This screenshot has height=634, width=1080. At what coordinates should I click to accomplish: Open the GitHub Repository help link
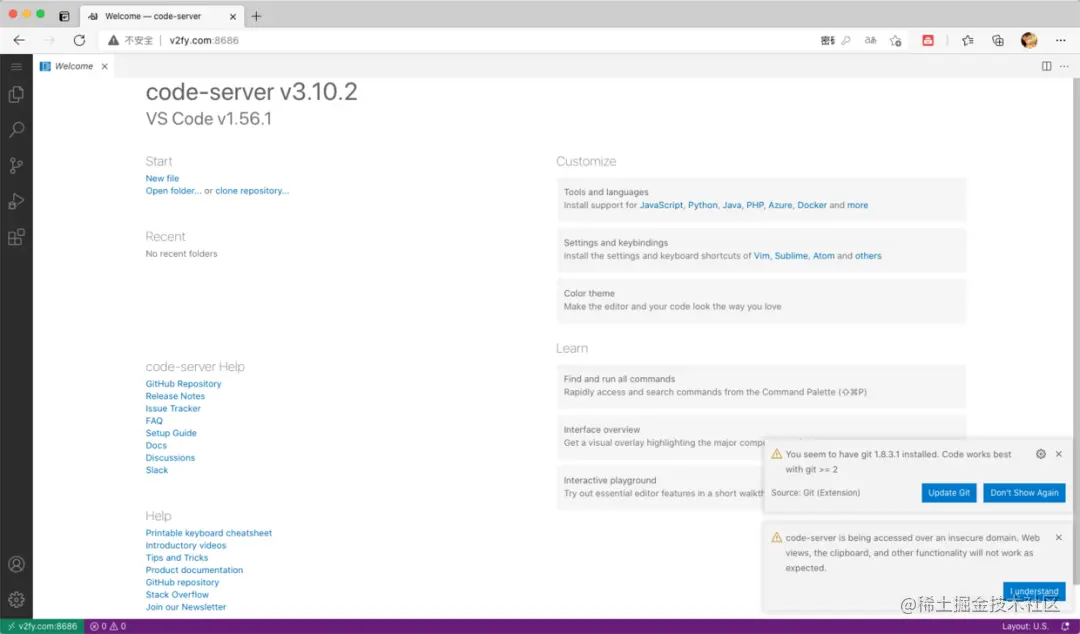pyautogui.click(x=183, y=384)
